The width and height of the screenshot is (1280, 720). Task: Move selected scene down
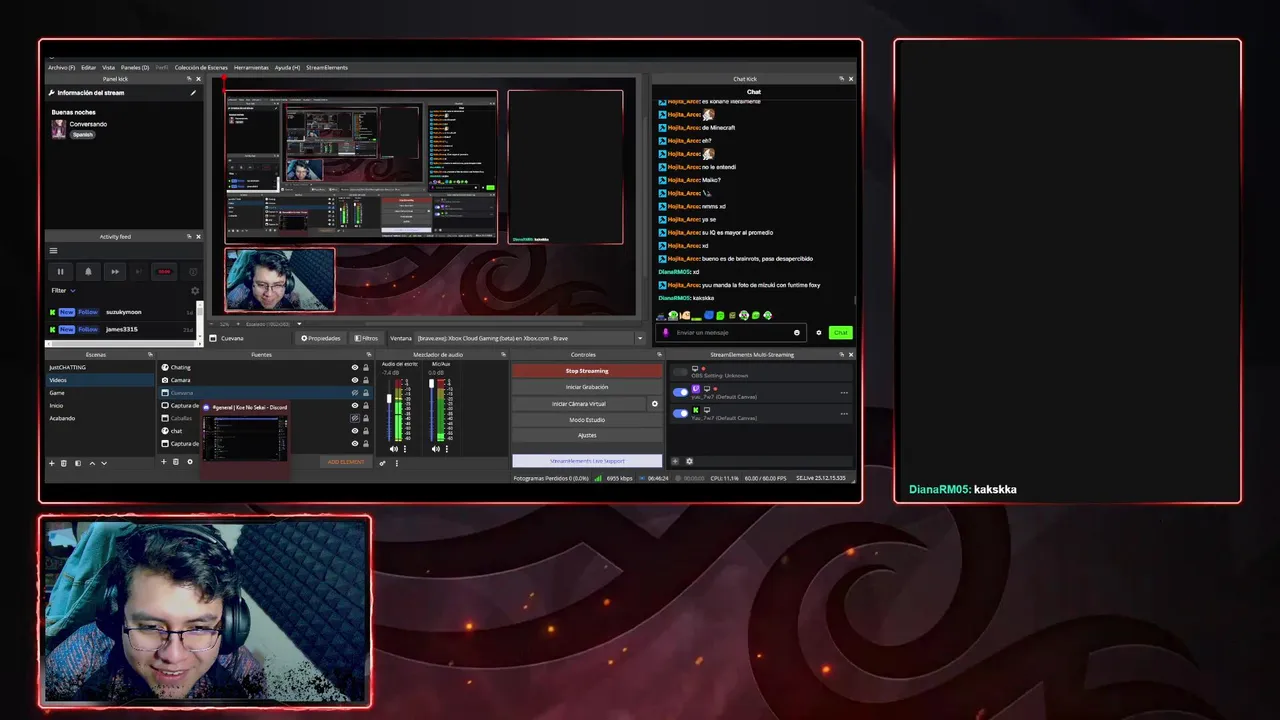tap(104, 463)
